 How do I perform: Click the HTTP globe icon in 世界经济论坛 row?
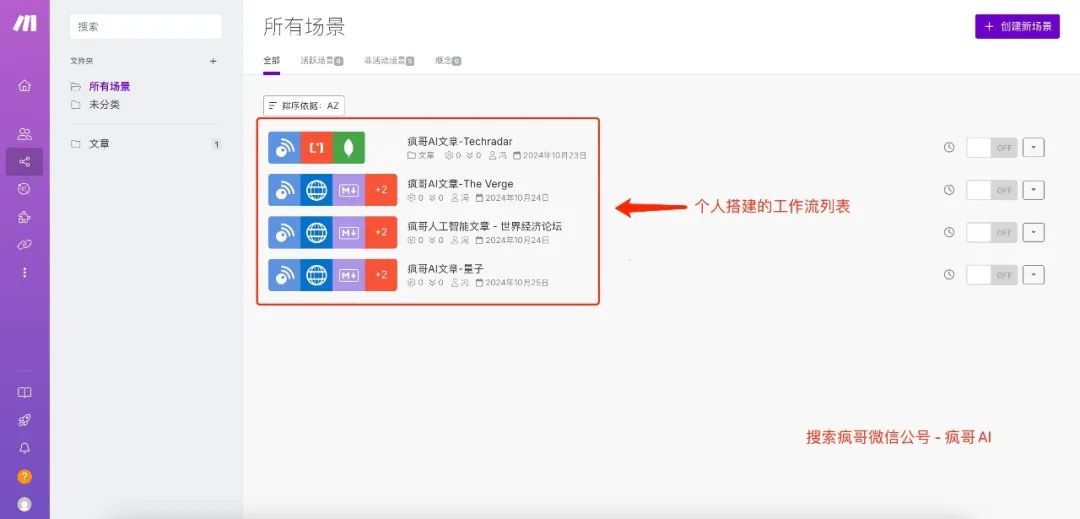point(316,233)
